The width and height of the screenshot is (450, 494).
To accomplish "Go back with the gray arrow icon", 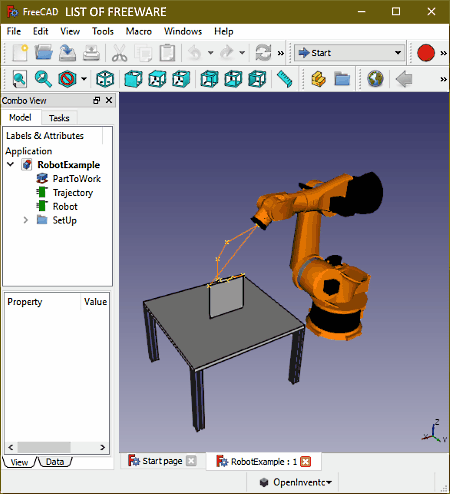I will [404, 79].
